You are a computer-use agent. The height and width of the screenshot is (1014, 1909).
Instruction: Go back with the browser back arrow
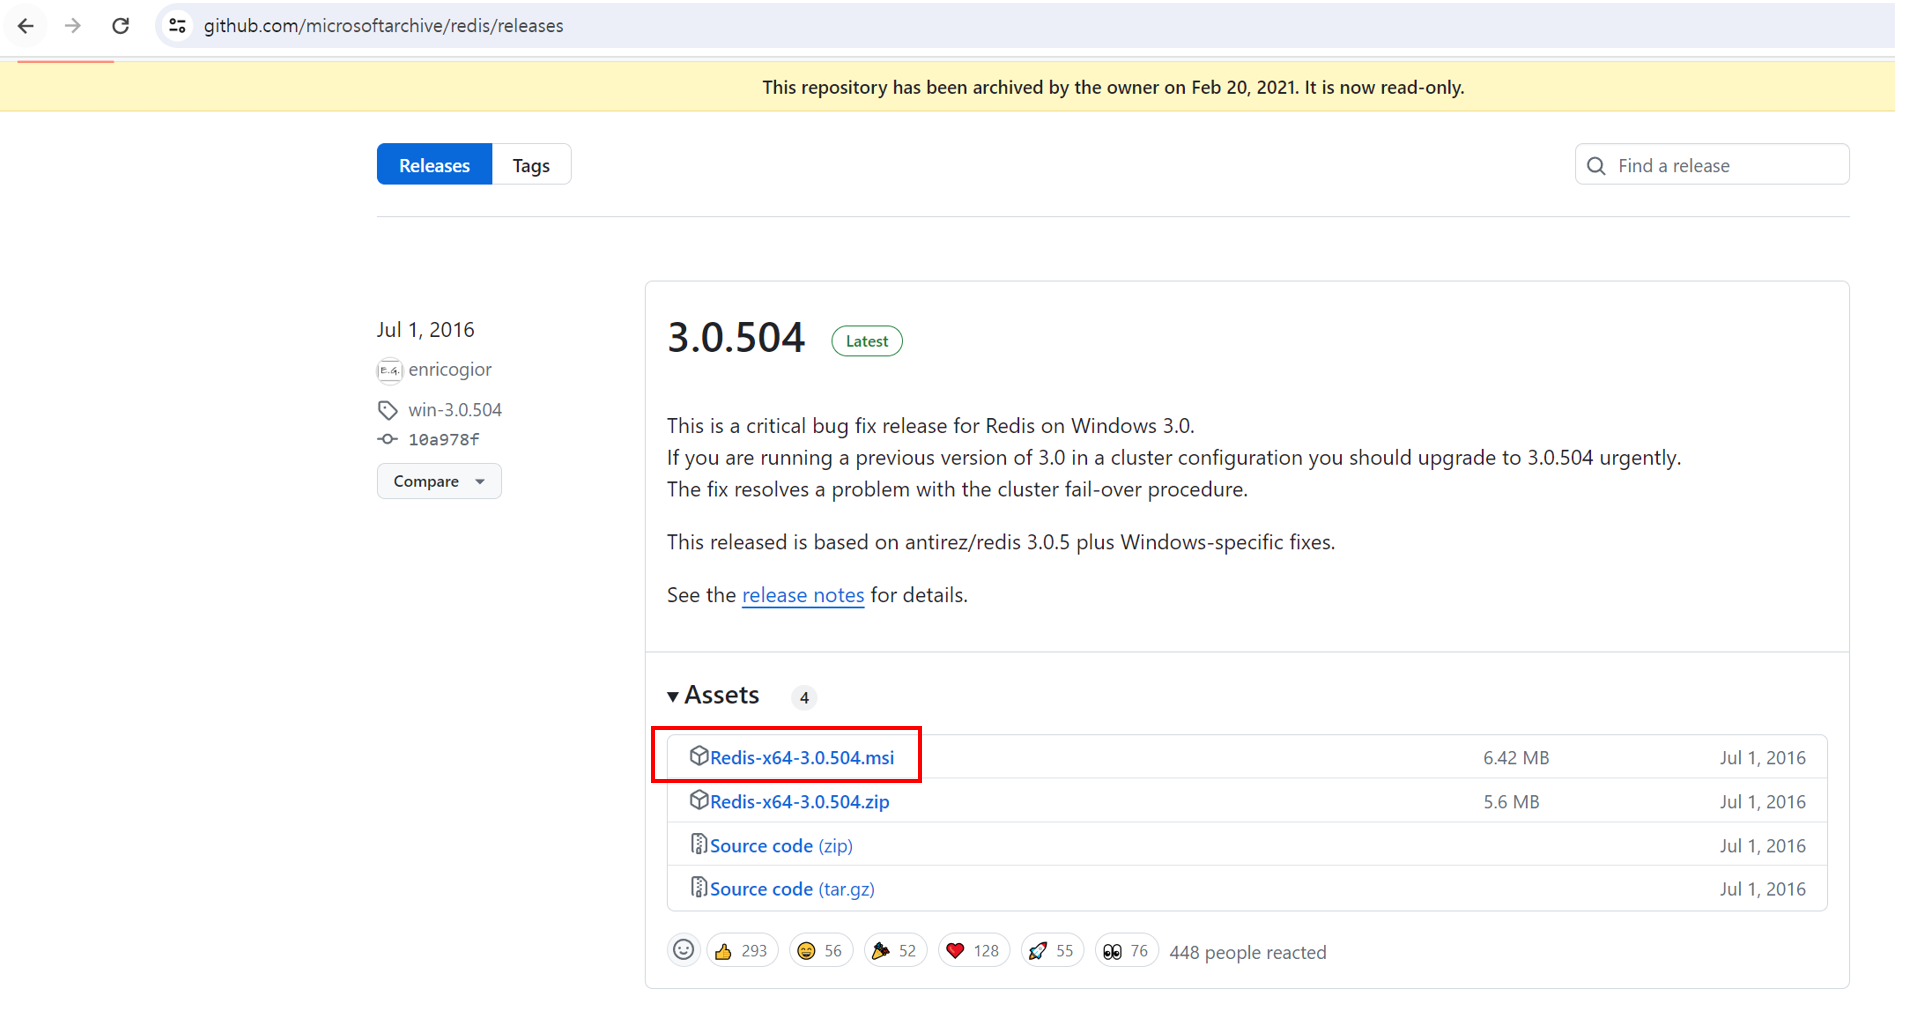26,25
